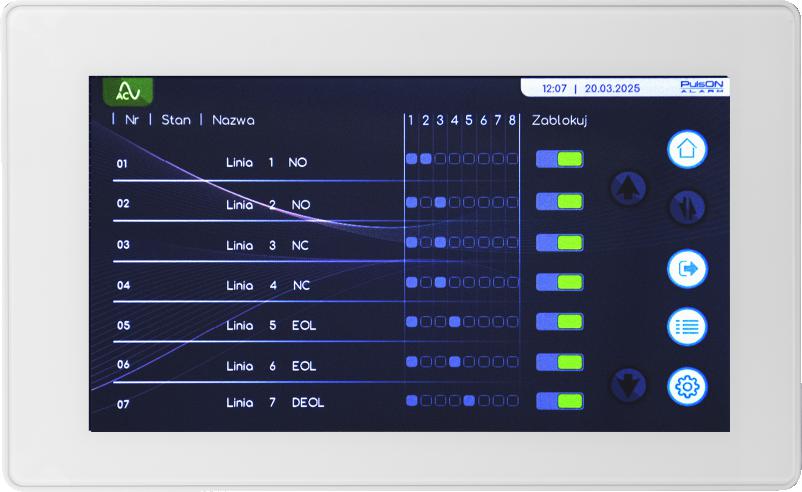Open the settings gear icon
Screen dimensions: 802x492
[x=687, y=386]
